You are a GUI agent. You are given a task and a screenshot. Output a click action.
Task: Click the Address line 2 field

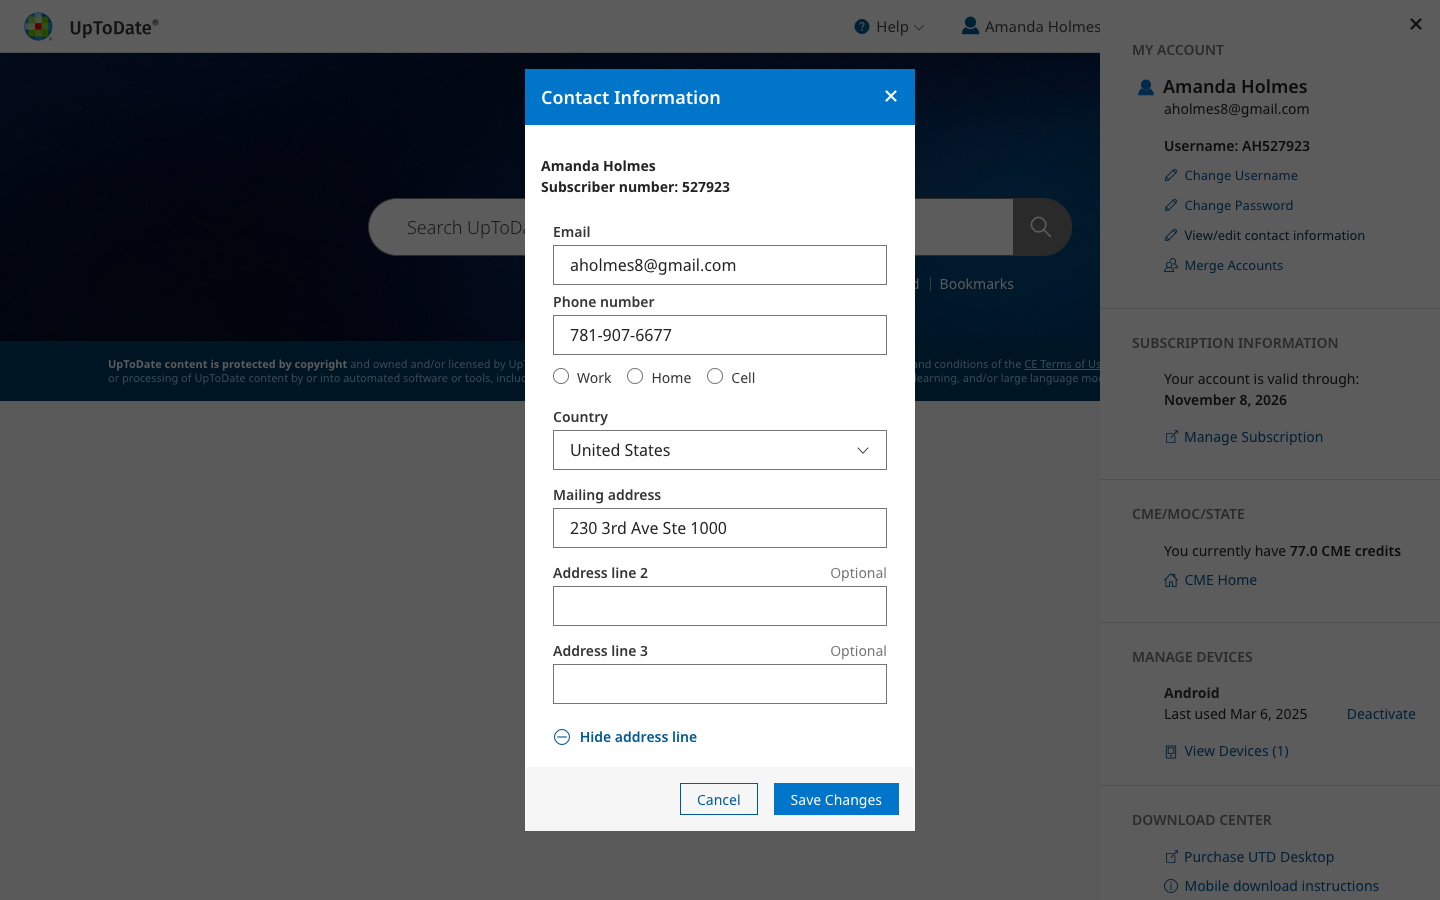(x=720, y=606)
